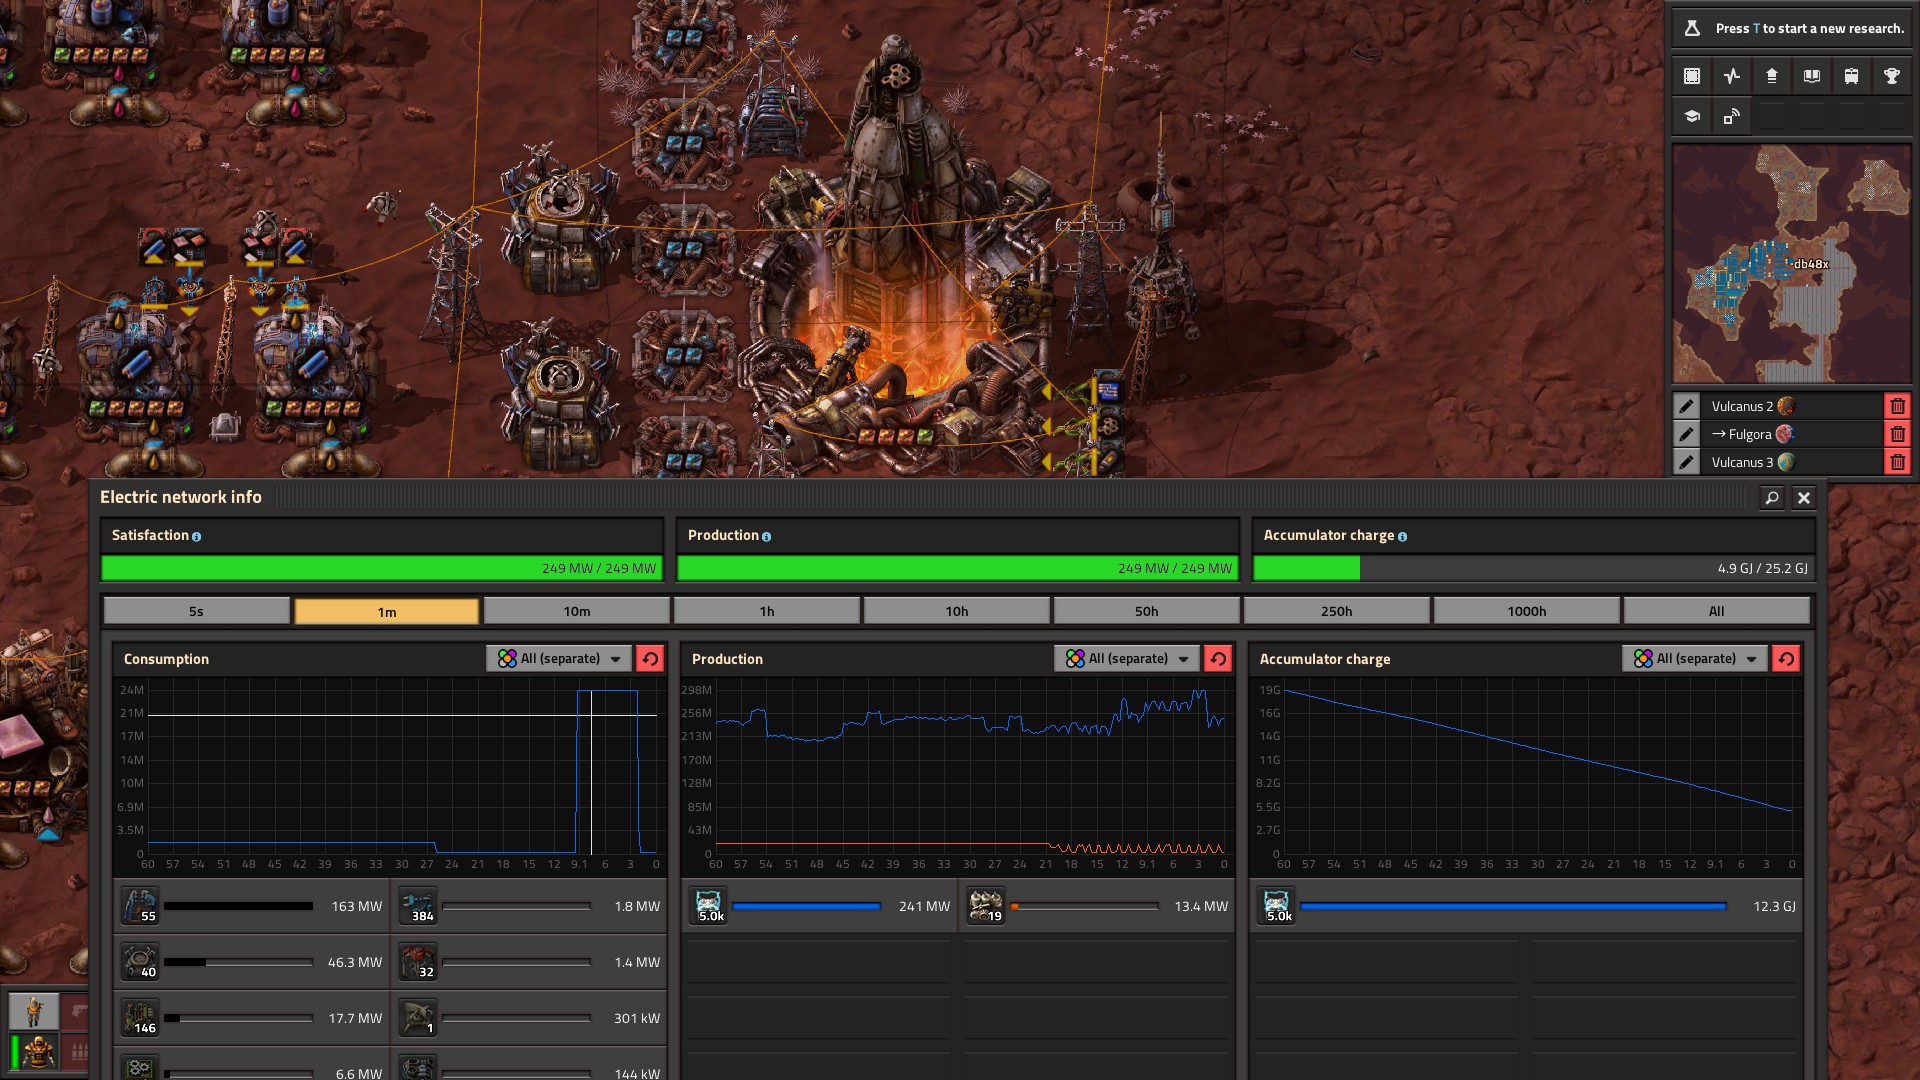The height and width of the screenshot is (1080, 1920).
Task: Rename Vulcanus 2 with pencil icon
Action: (1686, 406)
